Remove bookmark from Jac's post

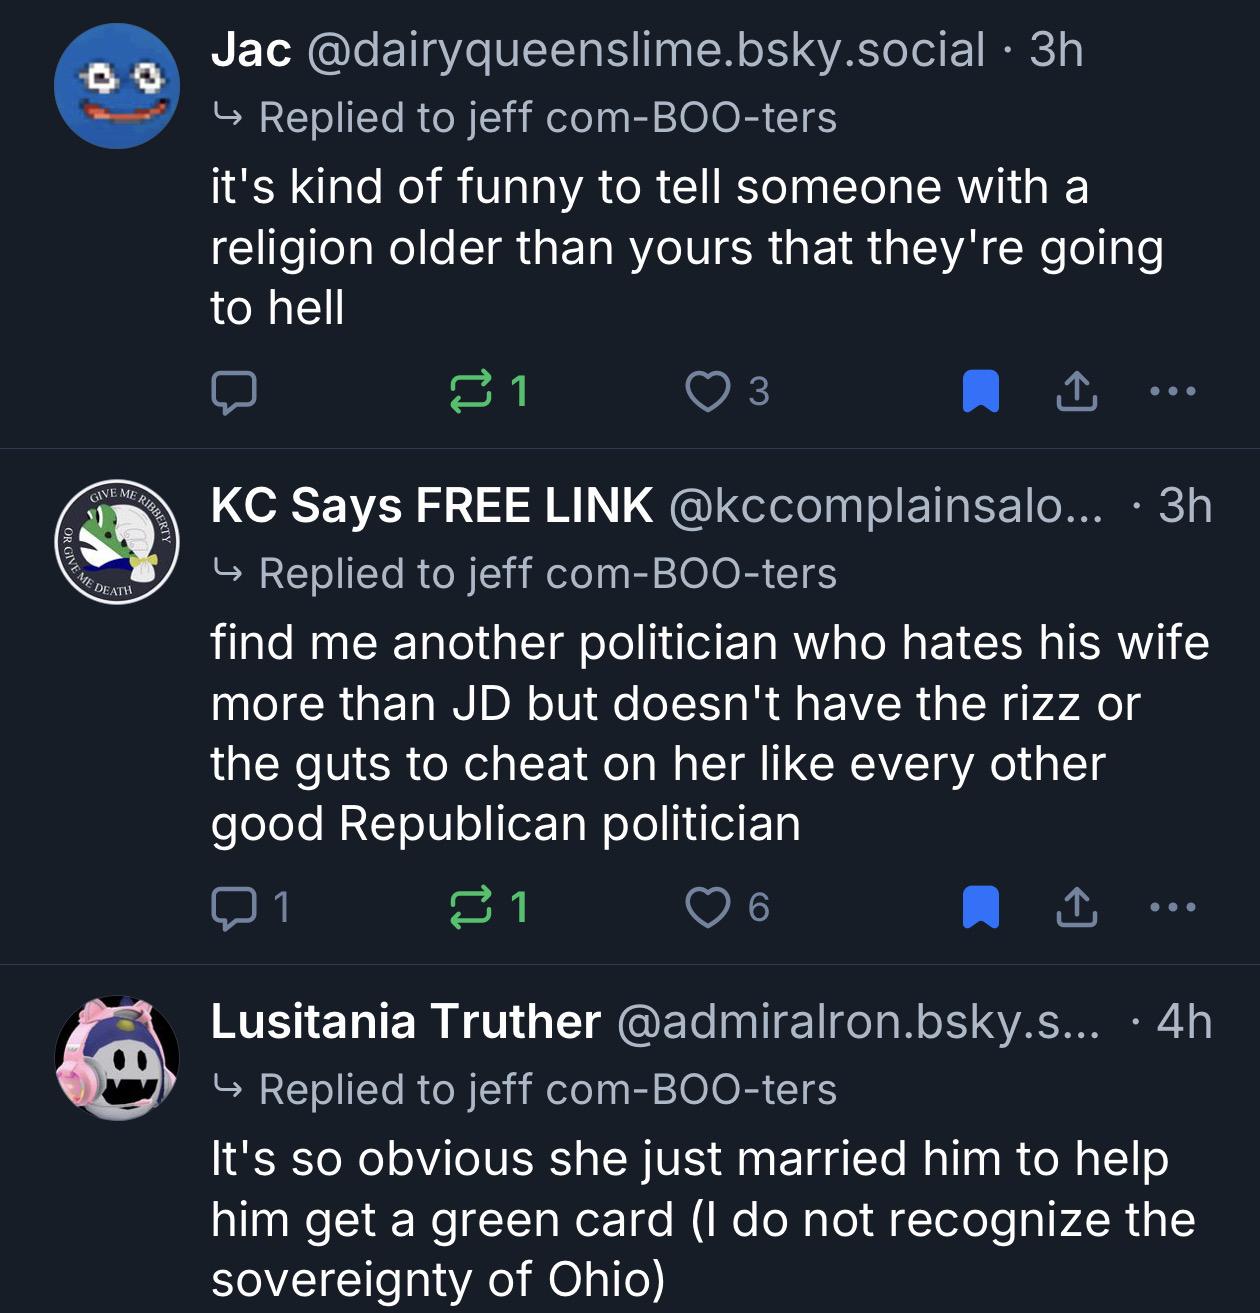click(980, 392)
